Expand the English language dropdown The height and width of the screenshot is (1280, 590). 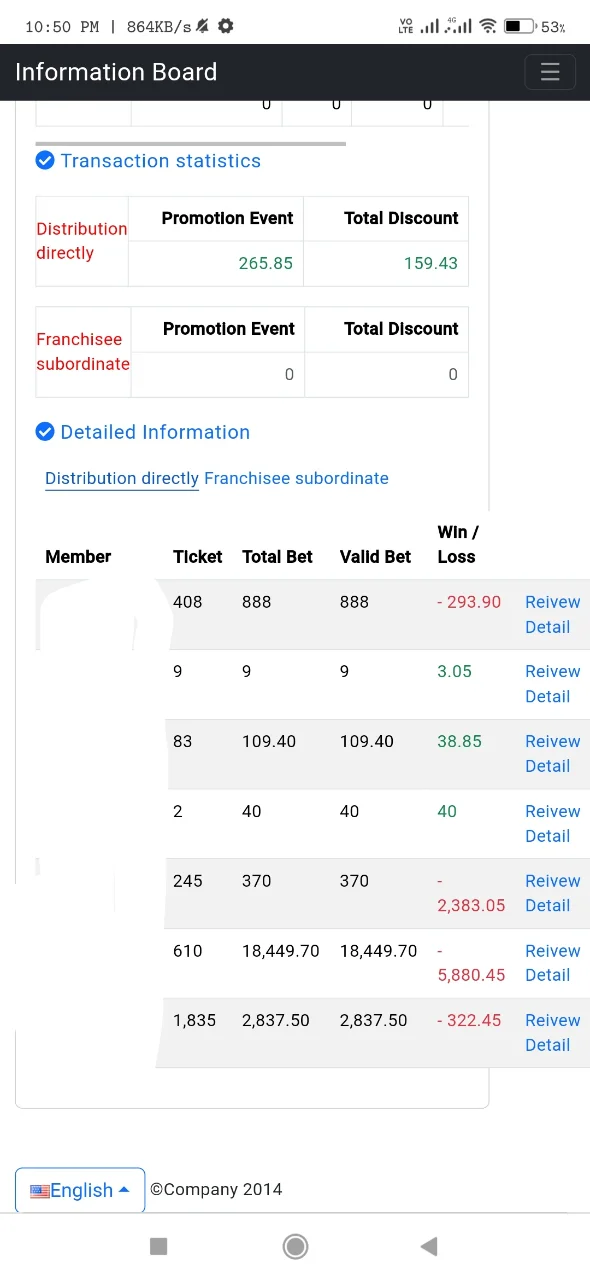pyautogui.click(x=80, y=1190)
